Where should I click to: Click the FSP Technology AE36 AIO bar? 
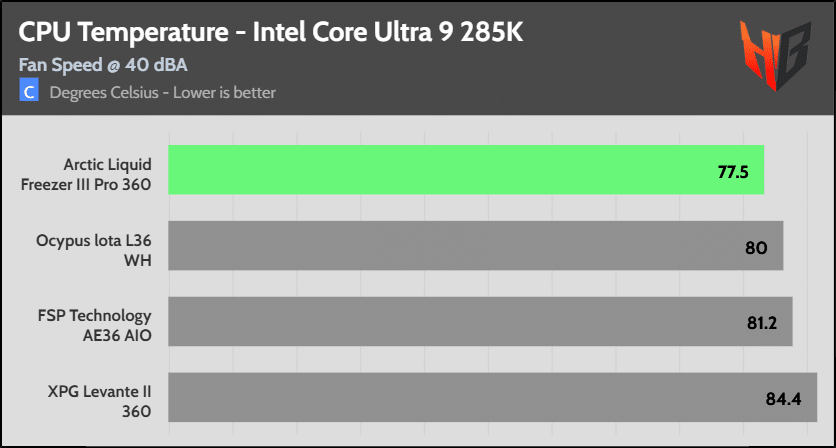pos(480,322)
